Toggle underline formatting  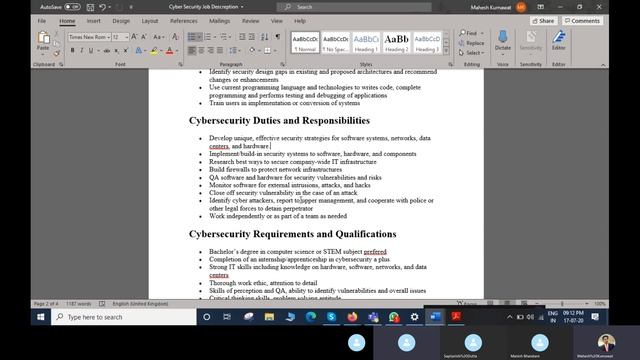click(91, 51)
